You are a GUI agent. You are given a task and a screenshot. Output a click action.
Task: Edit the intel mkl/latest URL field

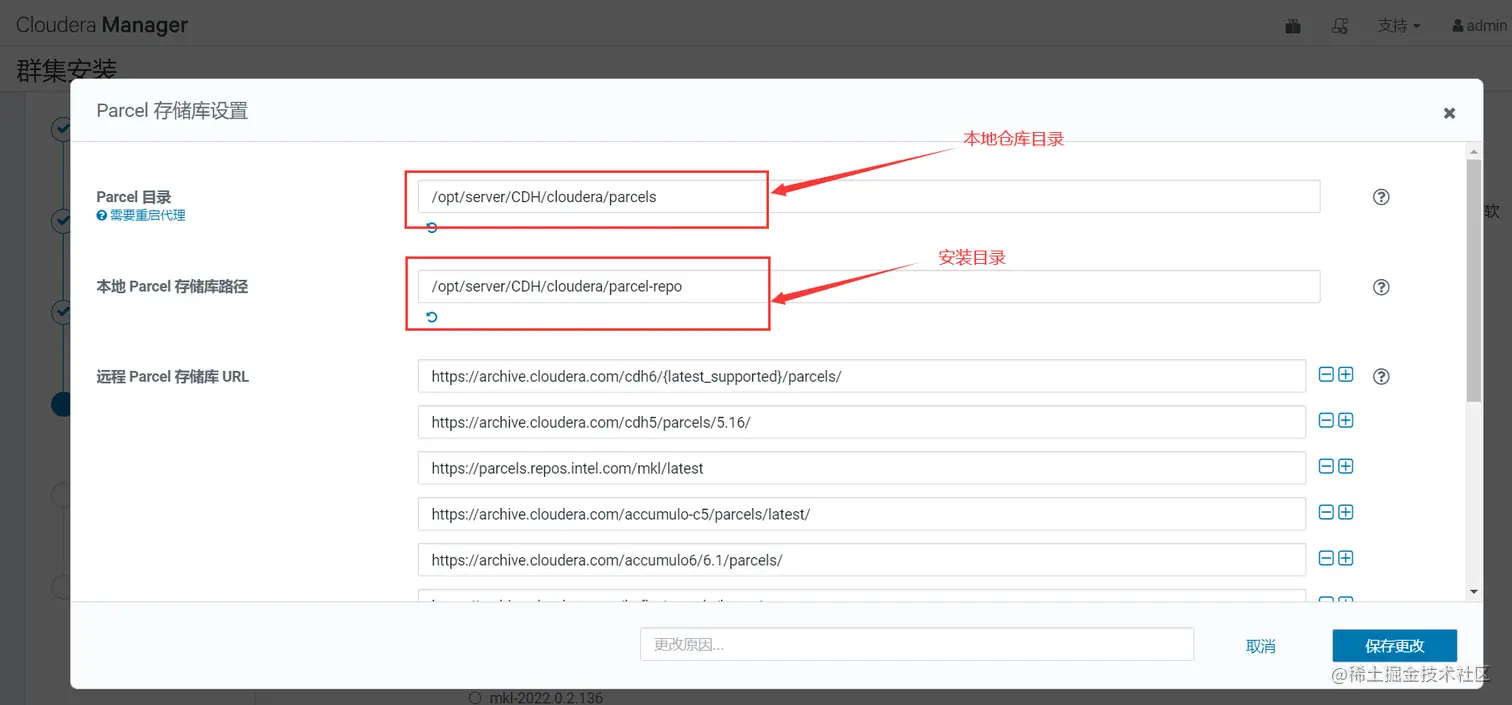(x=862, y=468)
